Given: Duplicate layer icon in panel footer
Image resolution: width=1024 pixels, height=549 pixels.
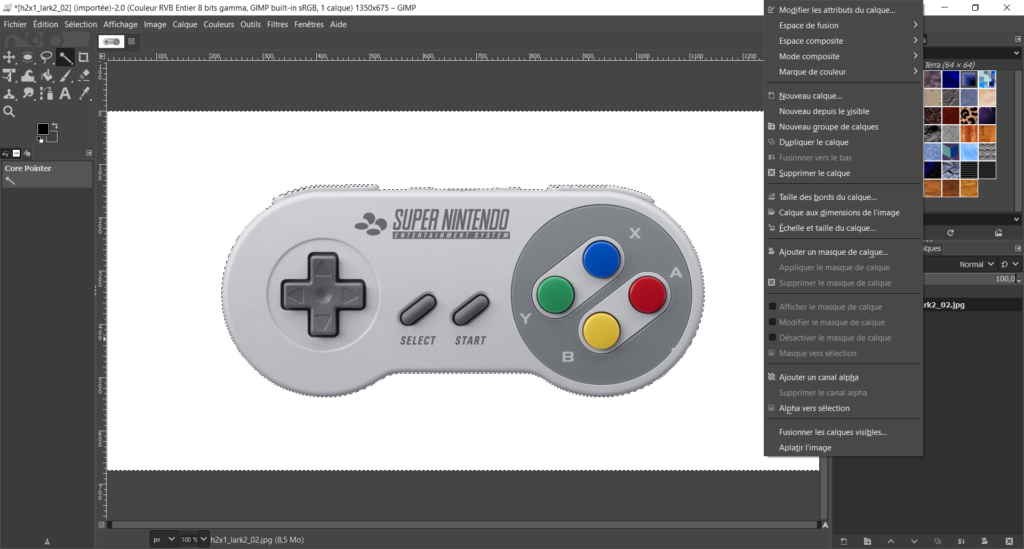Looking at the screenshot, I should pos(938,541).
